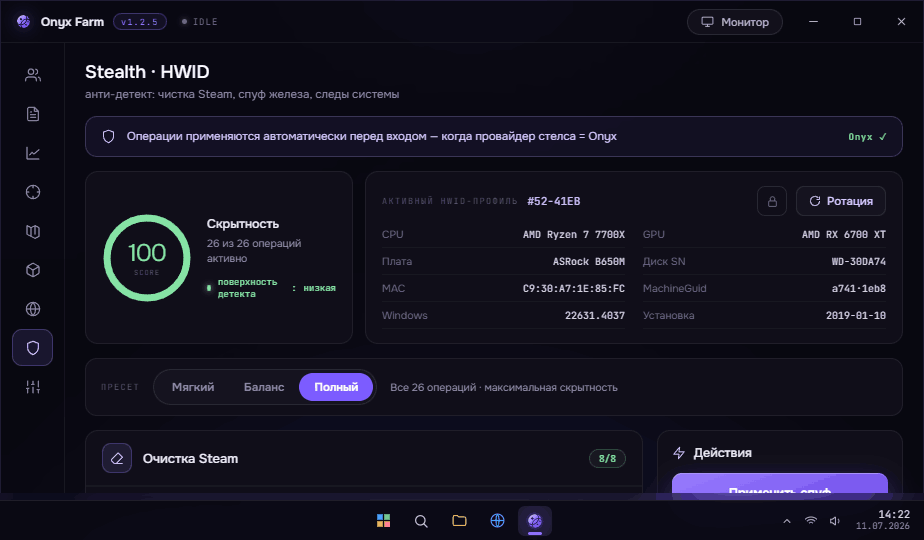Open Wi-Fi network tray icon
The image size is (924, 540).
811,521
